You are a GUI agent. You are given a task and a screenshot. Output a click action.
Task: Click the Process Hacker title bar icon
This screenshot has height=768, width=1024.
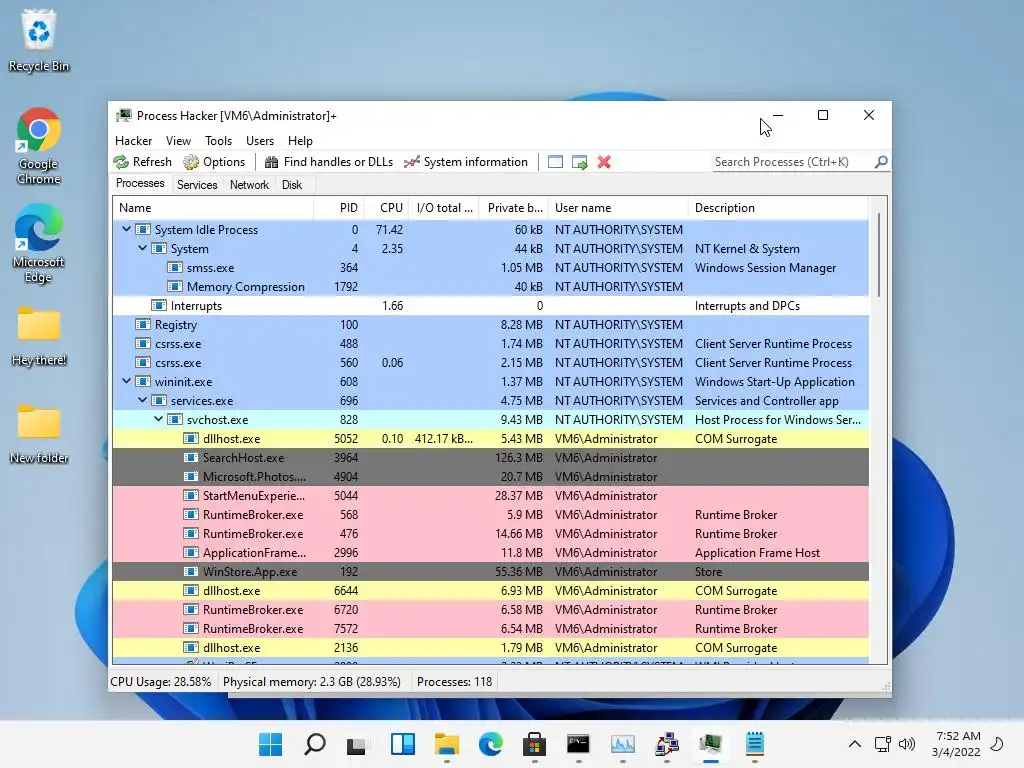click(123, 116)
